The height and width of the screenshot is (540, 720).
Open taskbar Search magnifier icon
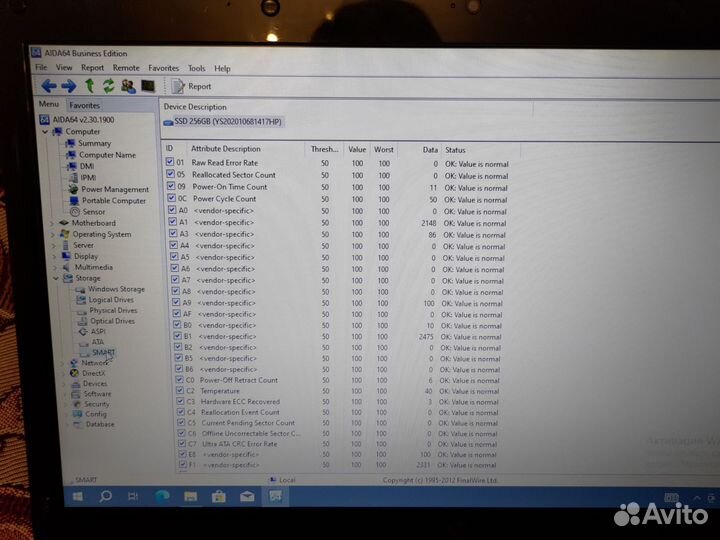coord(106,496)
